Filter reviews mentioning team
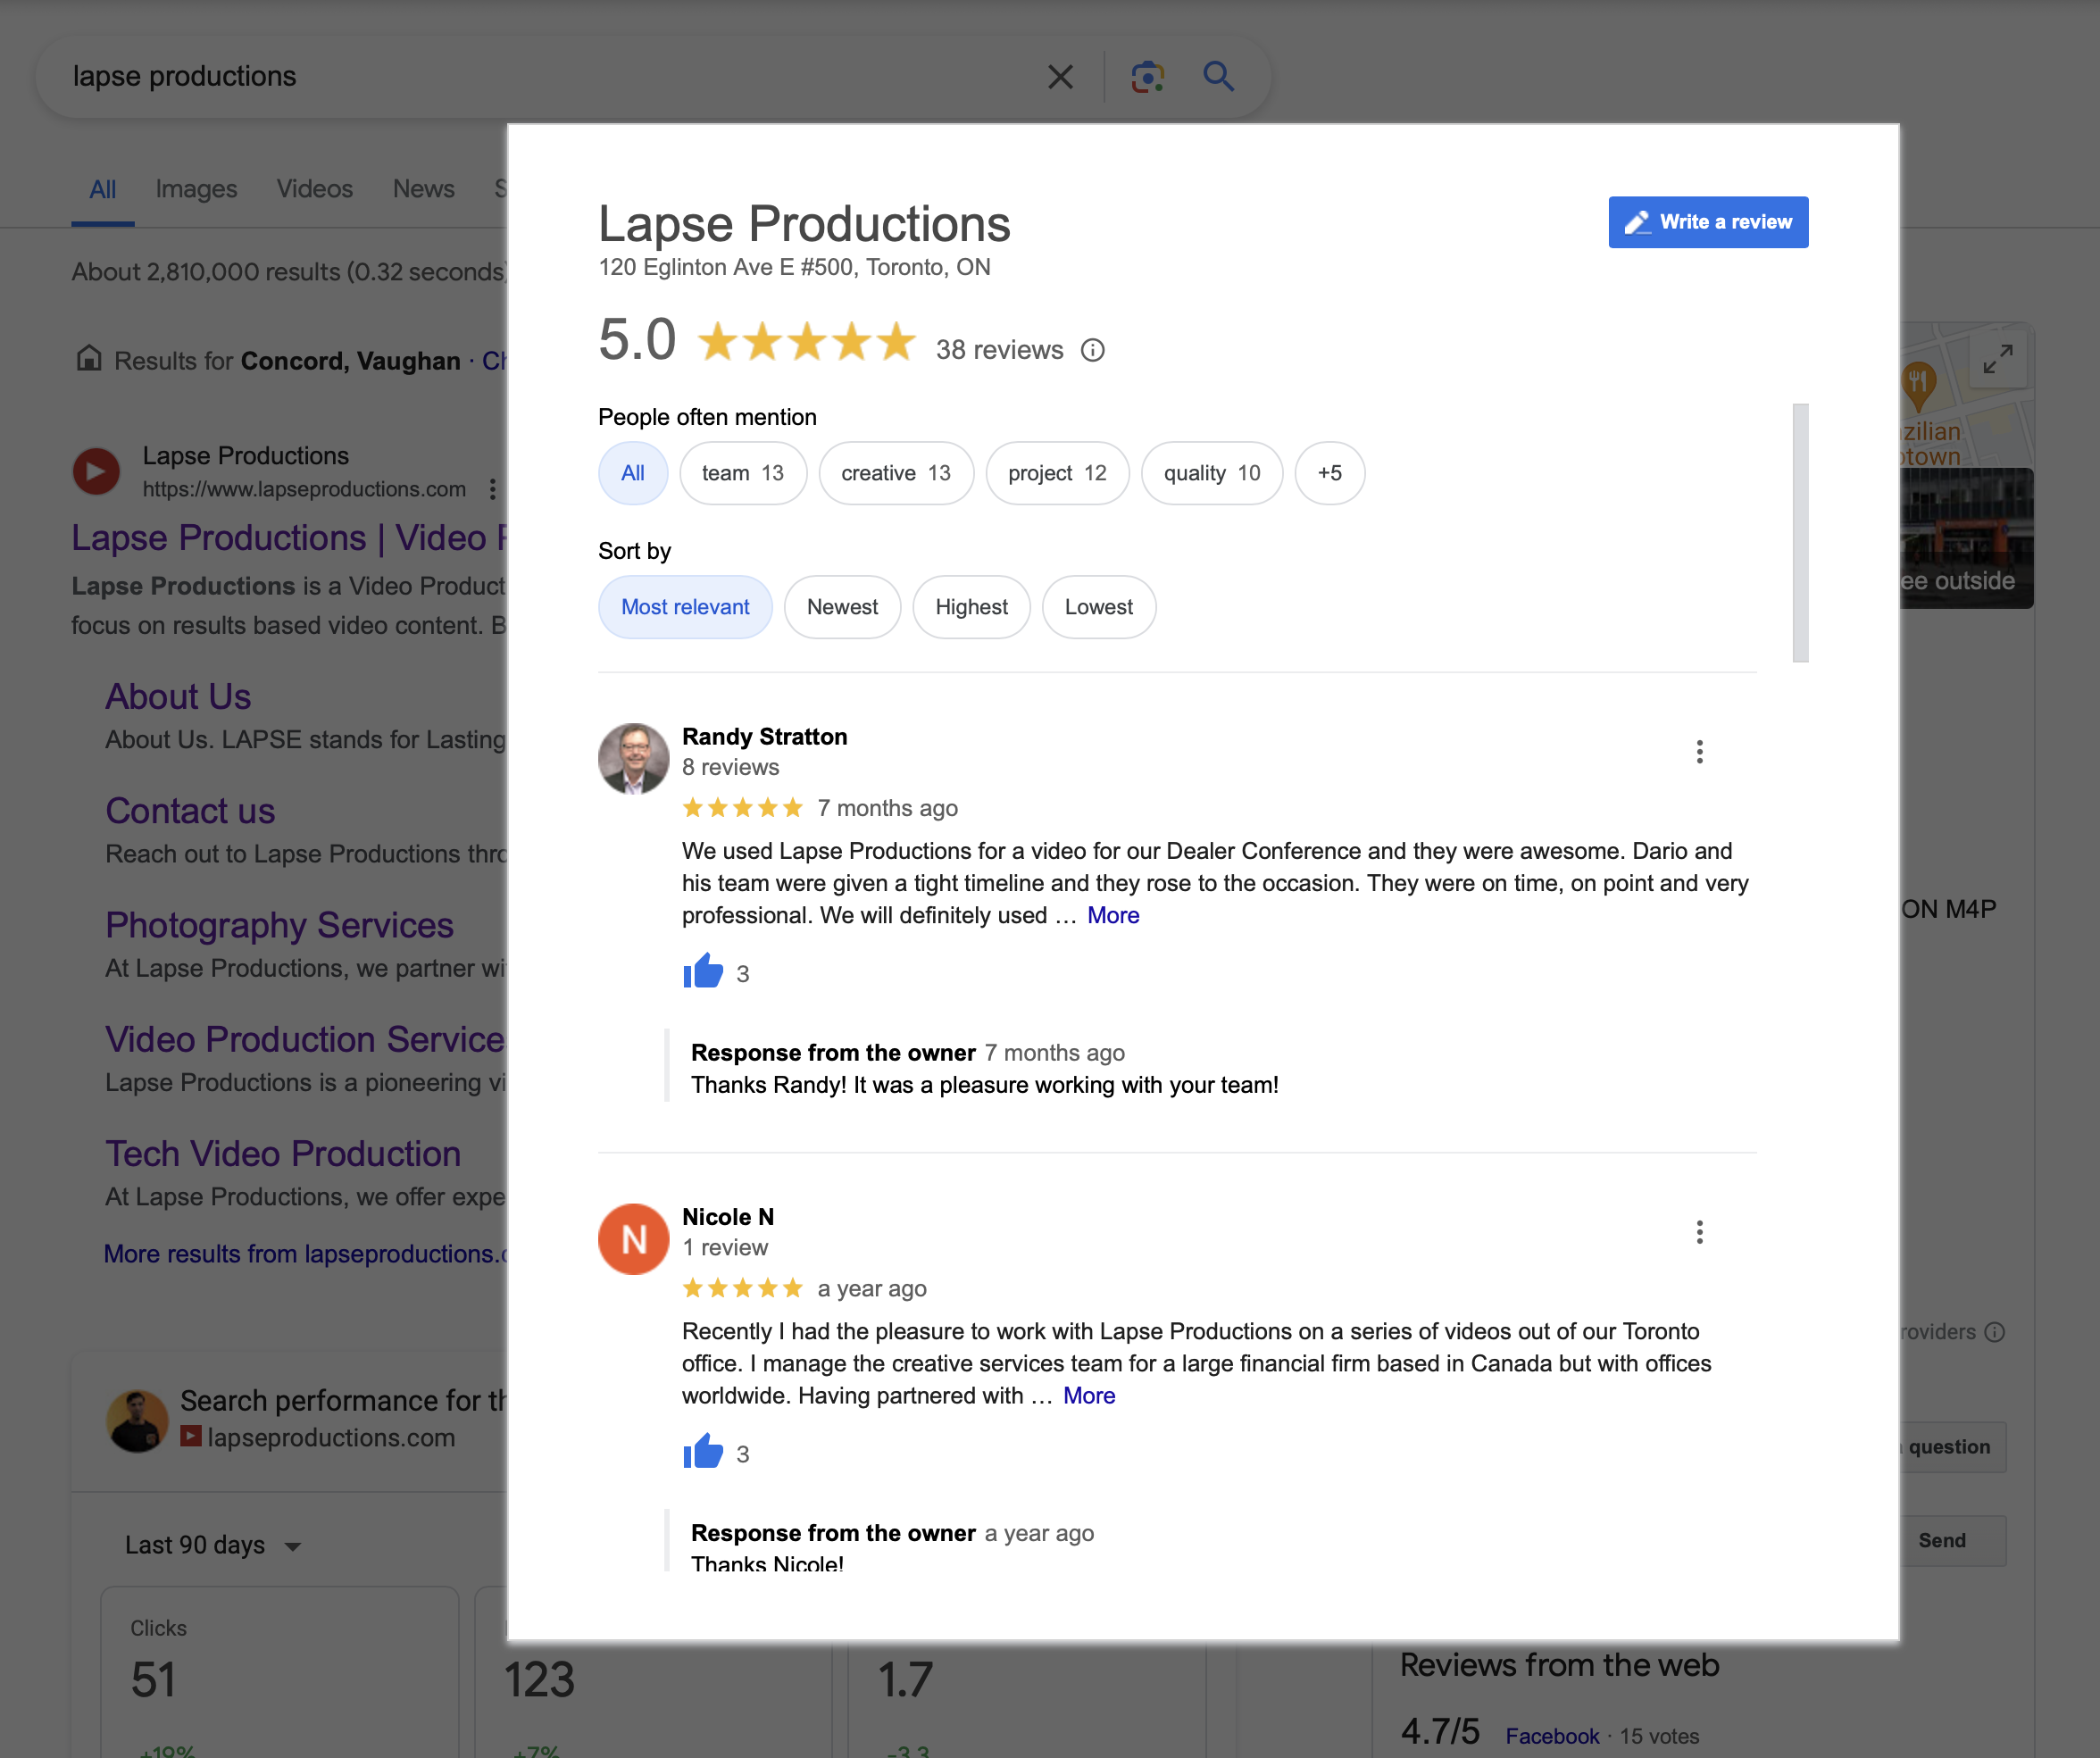Image resolution: width=2100 pixels, height=1758 pixels. click(x=743, y=473)
